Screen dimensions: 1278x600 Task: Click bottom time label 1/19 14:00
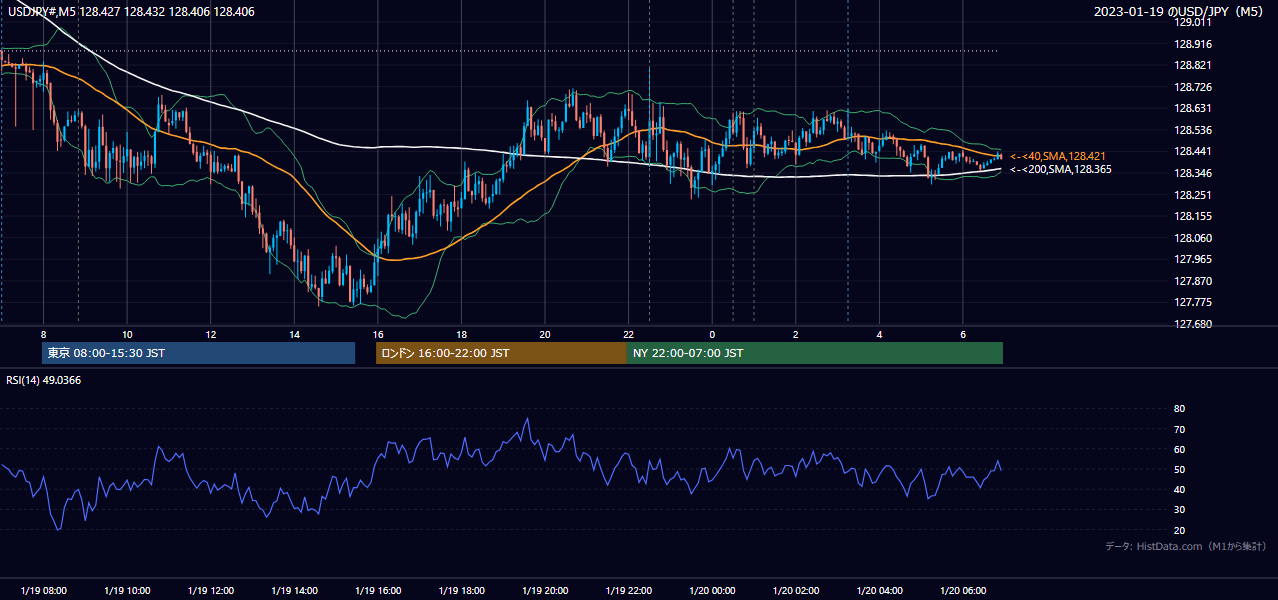294,591
